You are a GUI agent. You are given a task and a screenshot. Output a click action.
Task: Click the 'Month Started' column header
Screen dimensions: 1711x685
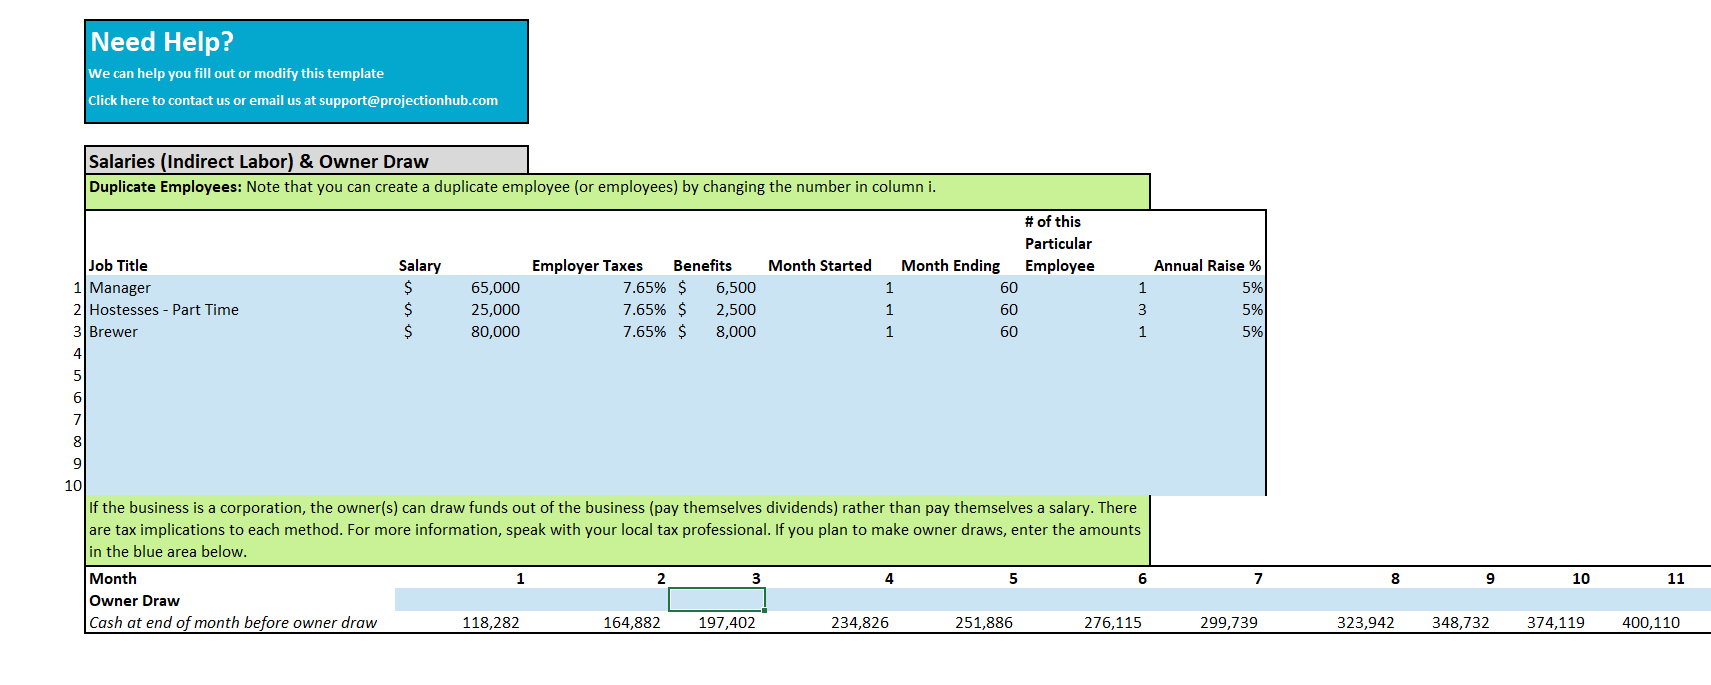pos(820,266)
